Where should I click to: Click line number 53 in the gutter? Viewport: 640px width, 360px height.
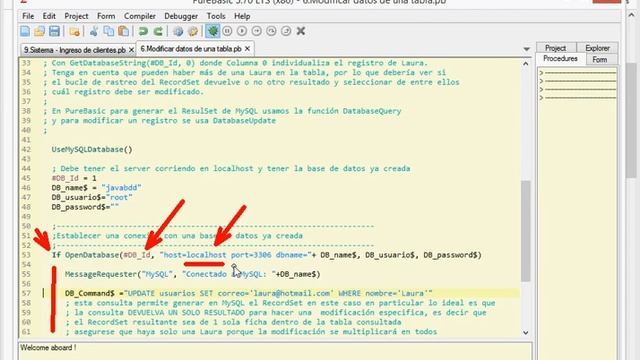[x=26, y=255]
